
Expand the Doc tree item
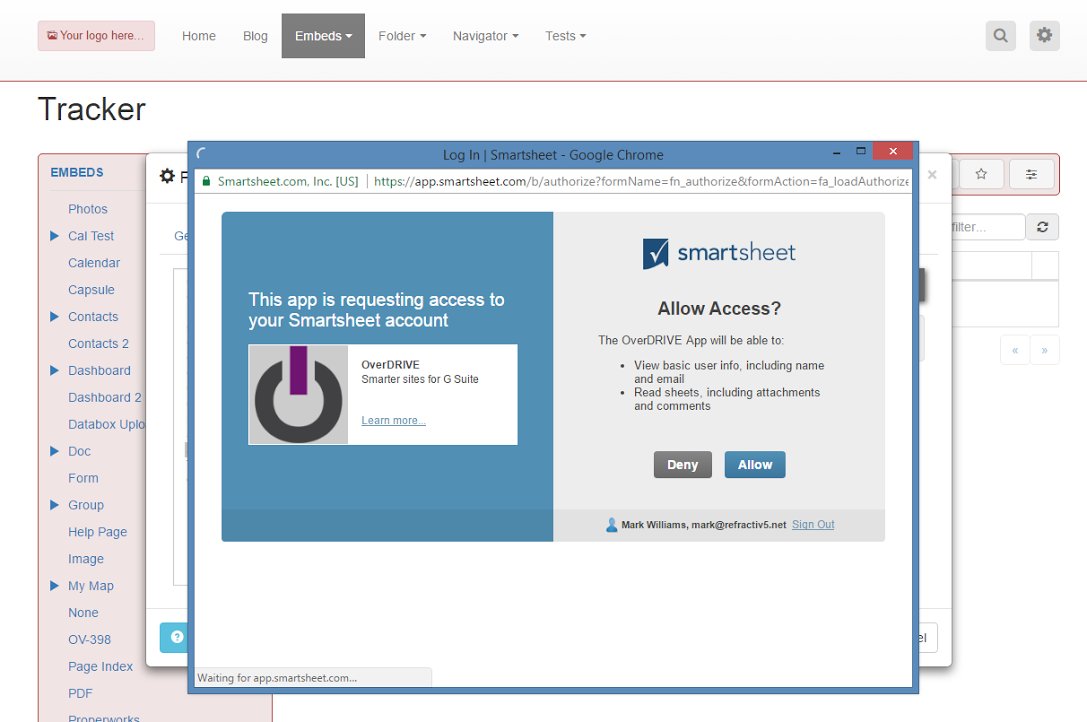click(x=54, y=451)
